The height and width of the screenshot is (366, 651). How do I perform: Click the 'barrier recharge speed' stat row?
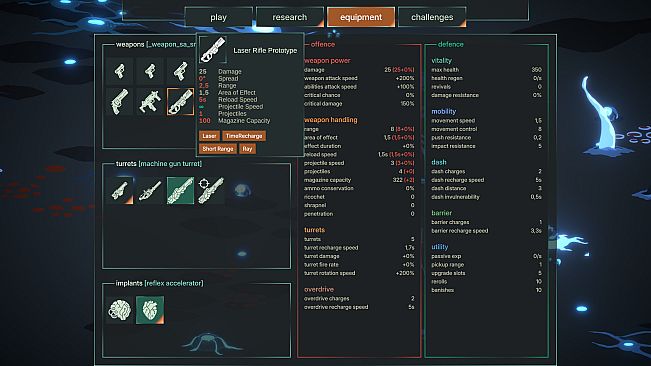pos(487,231)
